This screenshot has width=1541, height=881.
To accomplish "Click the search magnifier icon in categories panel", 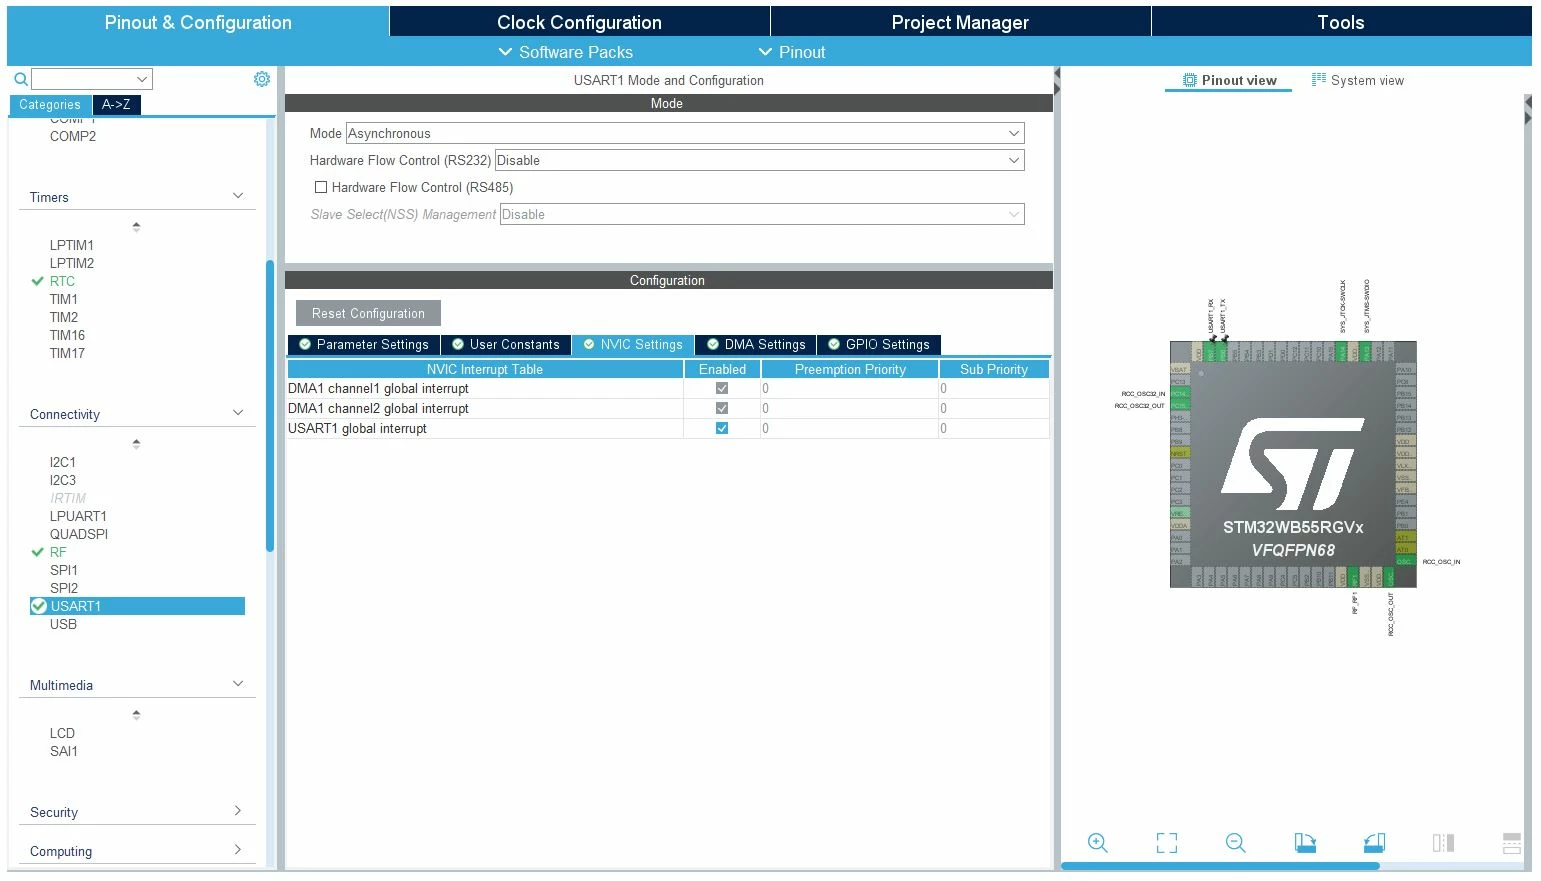I will 20,79.
